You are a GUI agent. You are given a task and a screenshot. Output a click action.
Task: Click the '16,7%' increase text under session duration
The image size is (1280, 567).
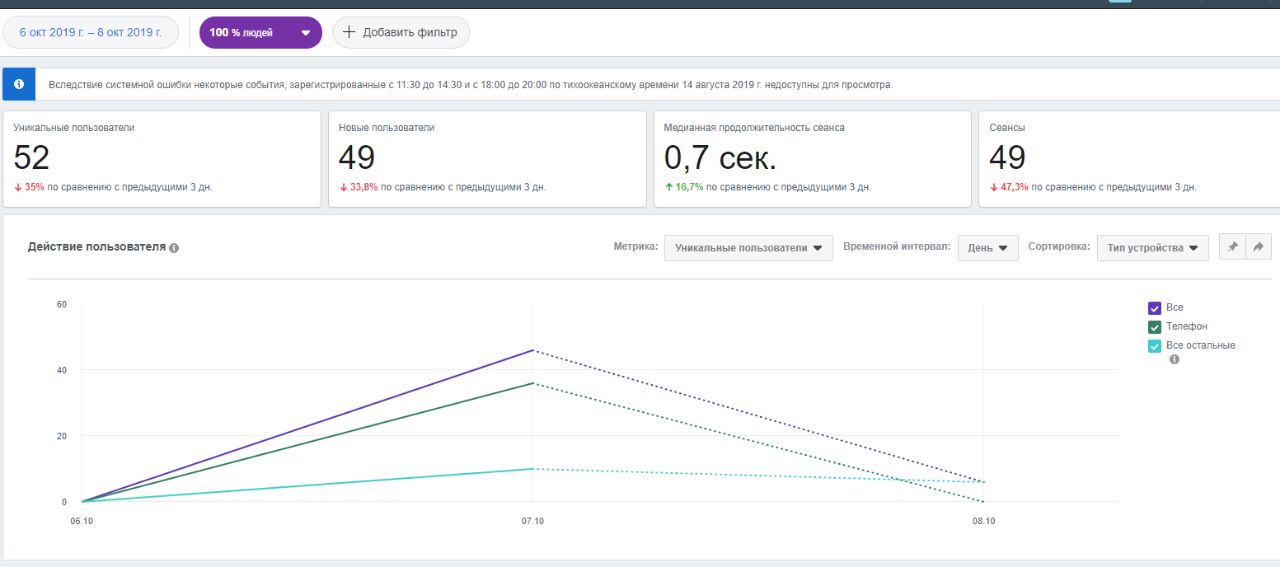click(x=688, y=187)
